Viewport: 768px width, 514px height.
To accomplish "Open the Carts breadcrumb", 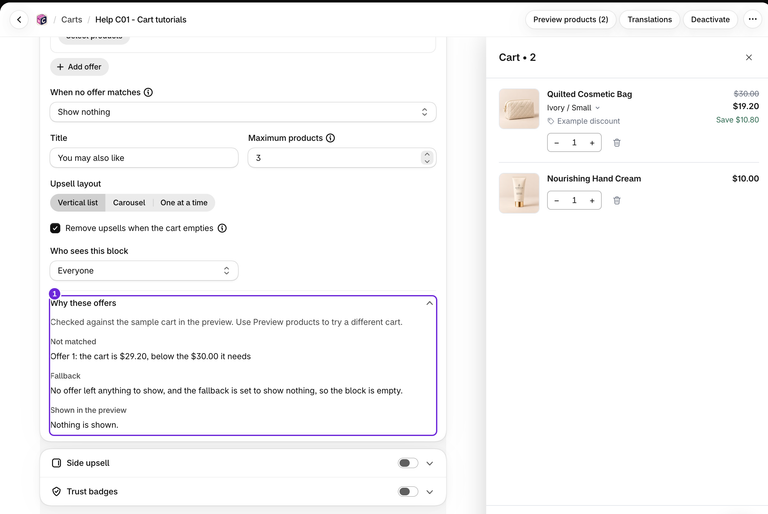I will (72, 20).
